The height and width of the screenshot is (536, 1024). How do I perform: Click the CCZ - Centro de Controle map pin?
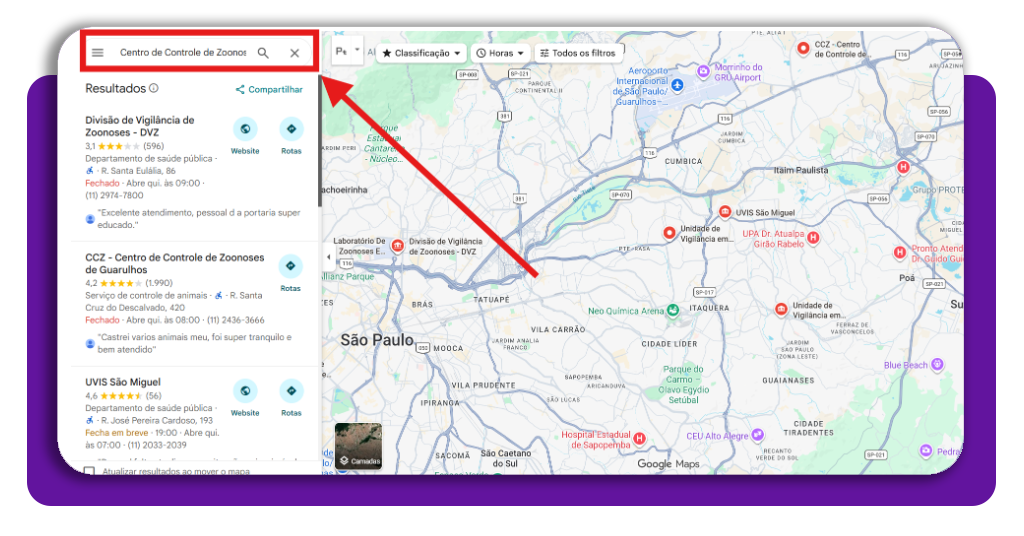[803, 48]
